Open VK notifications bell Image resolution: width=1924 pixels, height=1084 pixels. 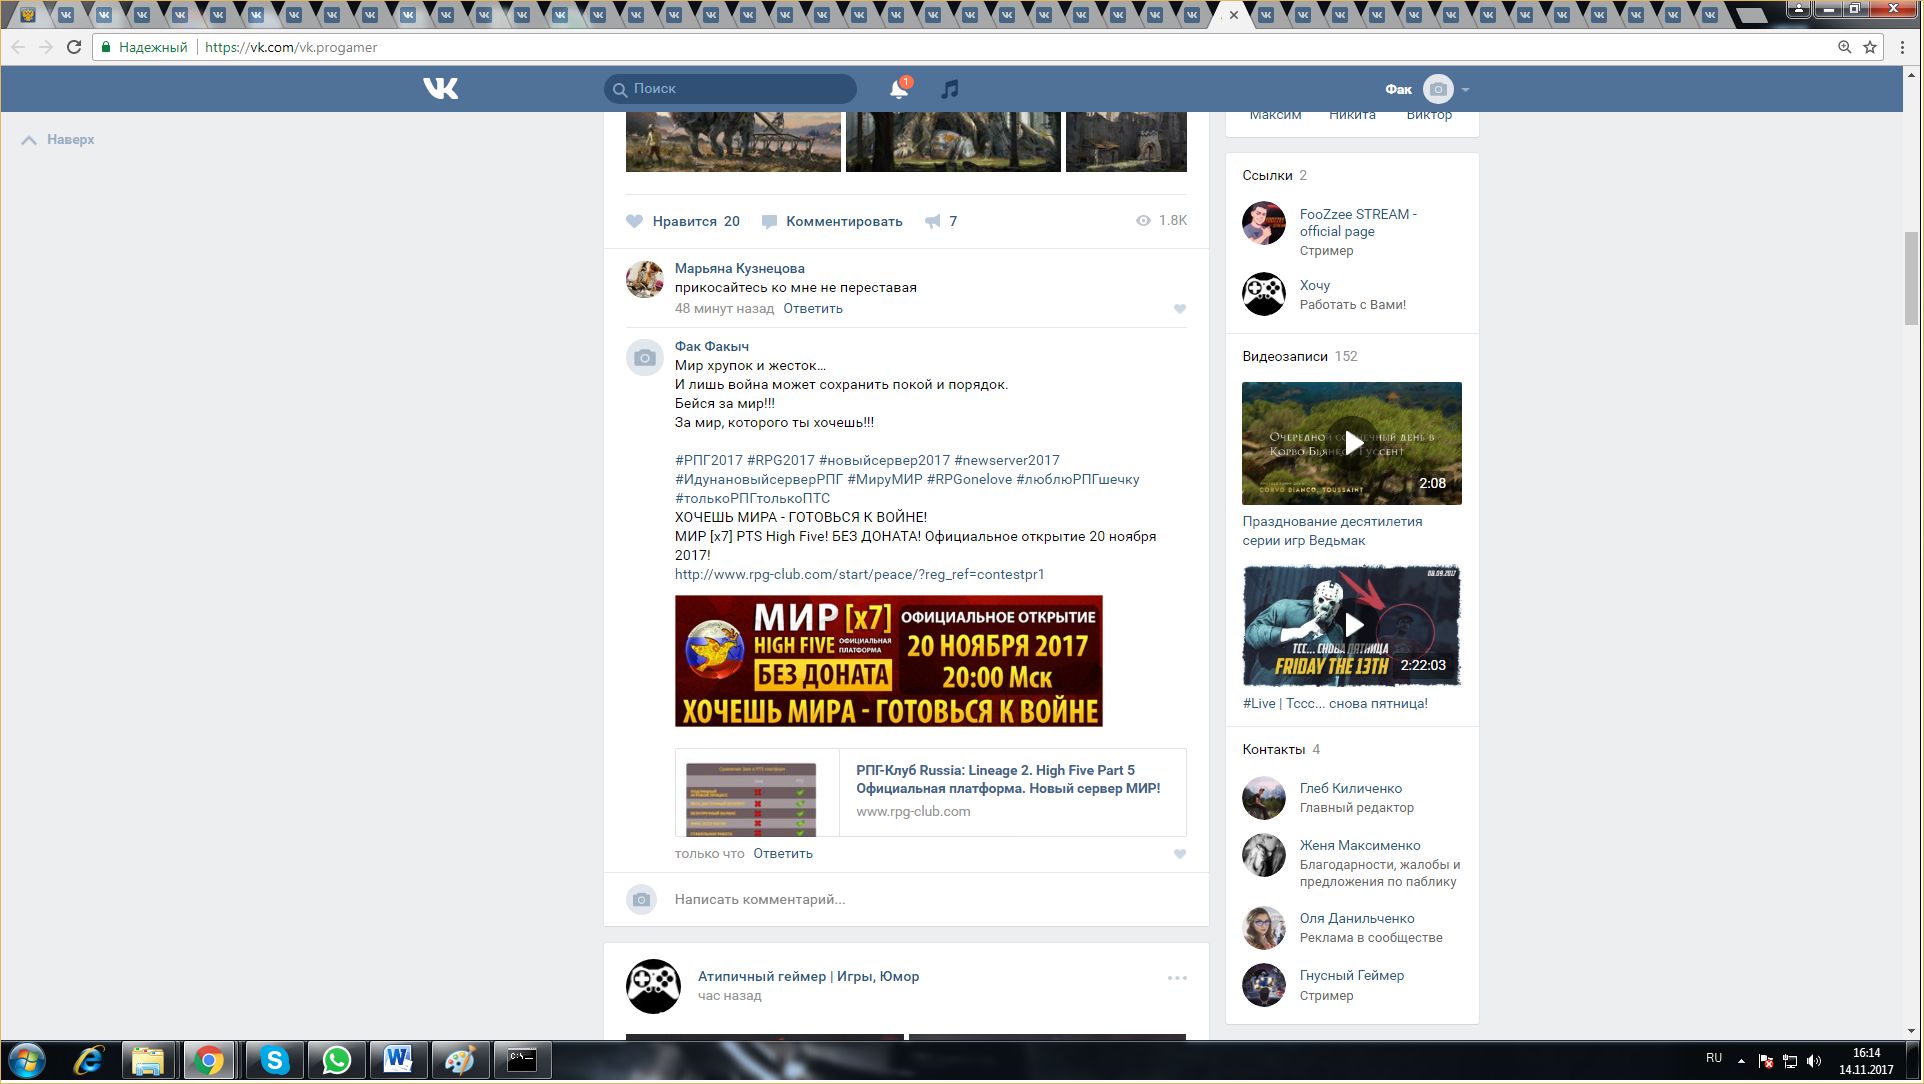(898, 89)
